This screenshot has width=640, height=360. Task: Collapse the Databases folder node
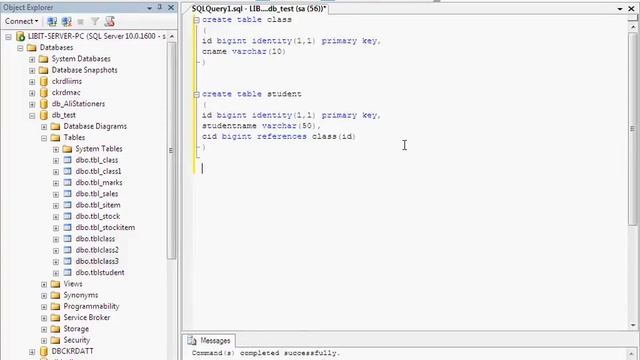(20, 48)
